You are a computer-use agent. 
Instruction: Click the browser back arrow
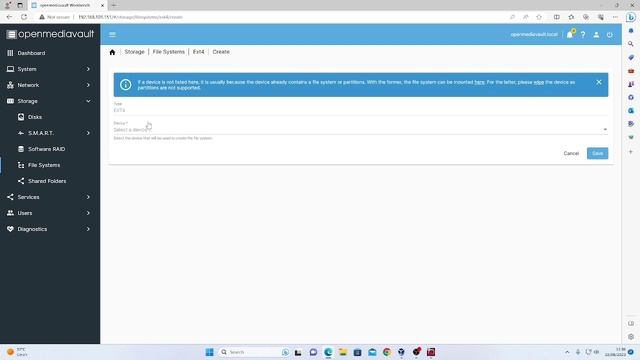(x=9, y=17)
